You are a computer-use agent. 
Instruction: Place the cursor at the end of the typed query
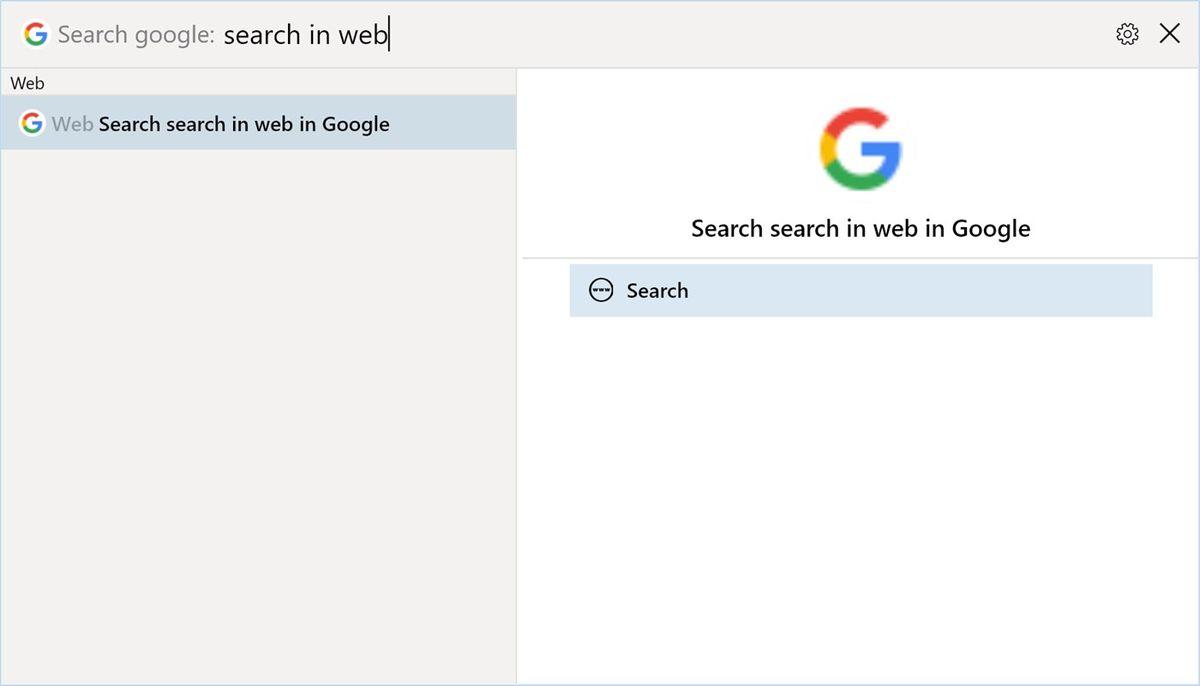389,35
